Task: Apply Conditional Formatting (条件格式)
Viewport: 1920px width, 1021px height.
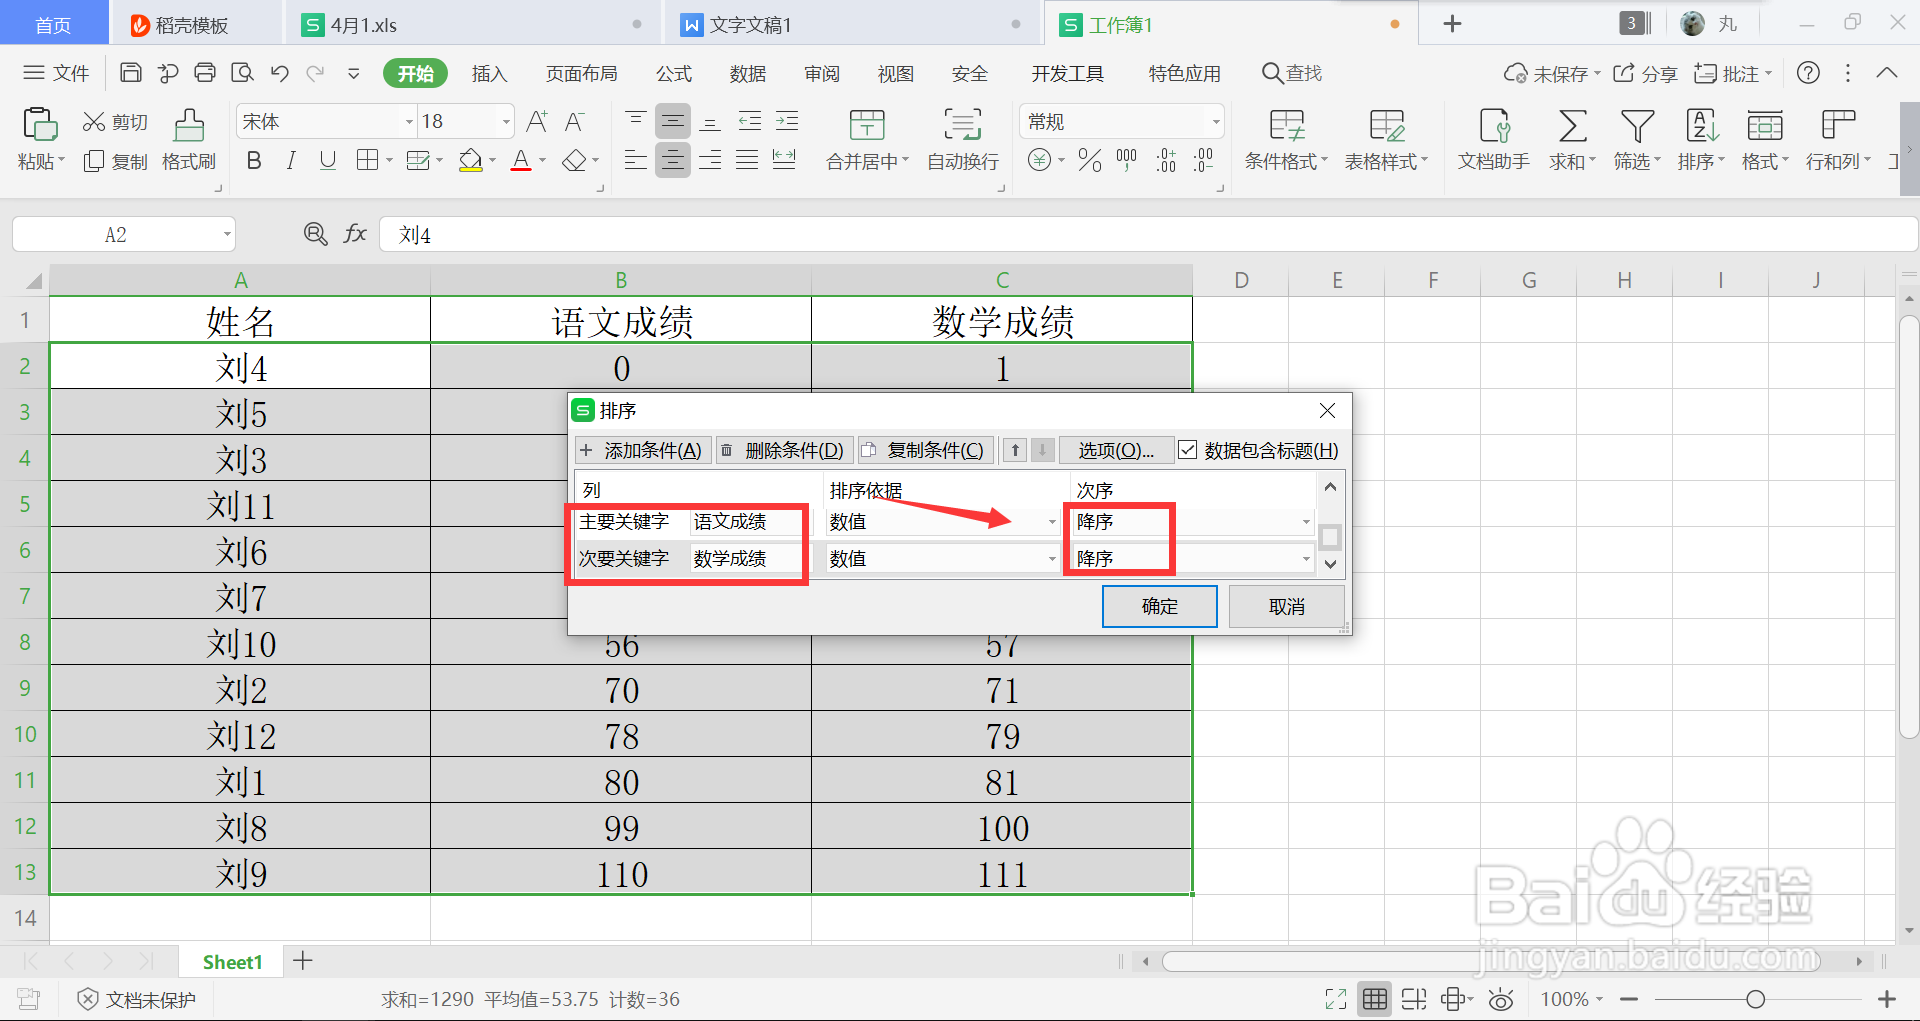Action: click(1286, 140)
